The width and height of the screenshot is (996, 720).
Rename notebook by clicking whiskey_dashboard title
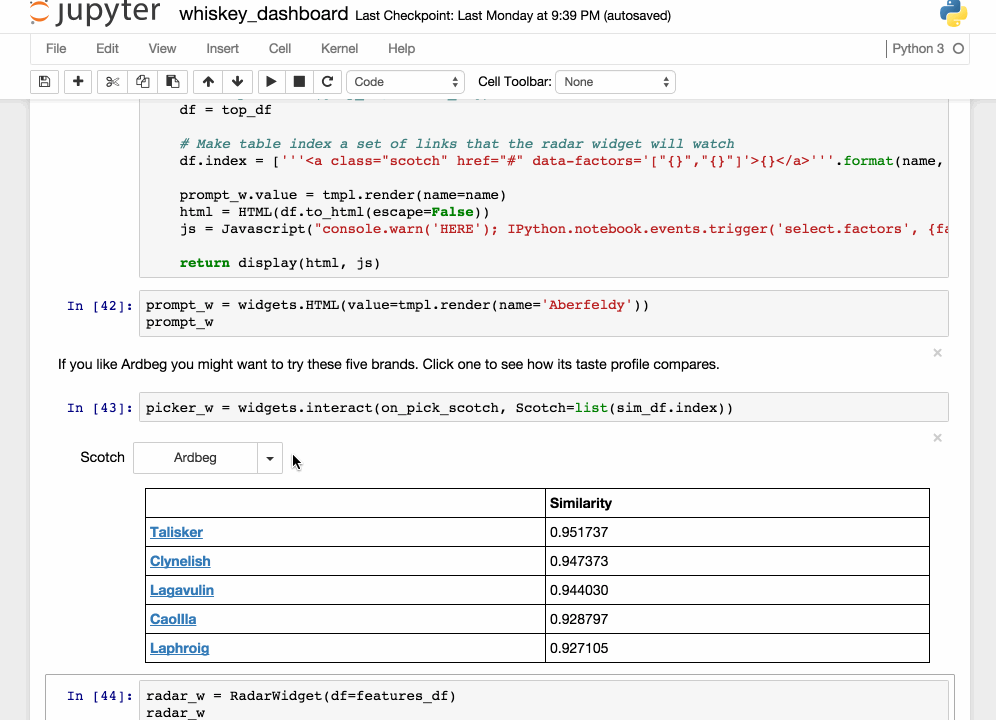point(264,15)
